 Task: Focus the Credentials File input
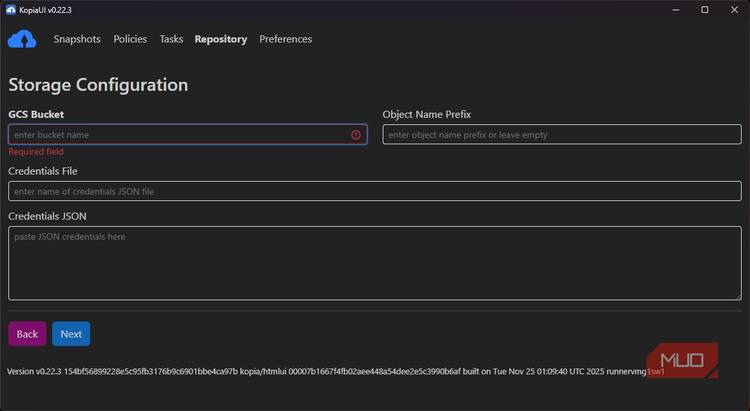[375, 191]
